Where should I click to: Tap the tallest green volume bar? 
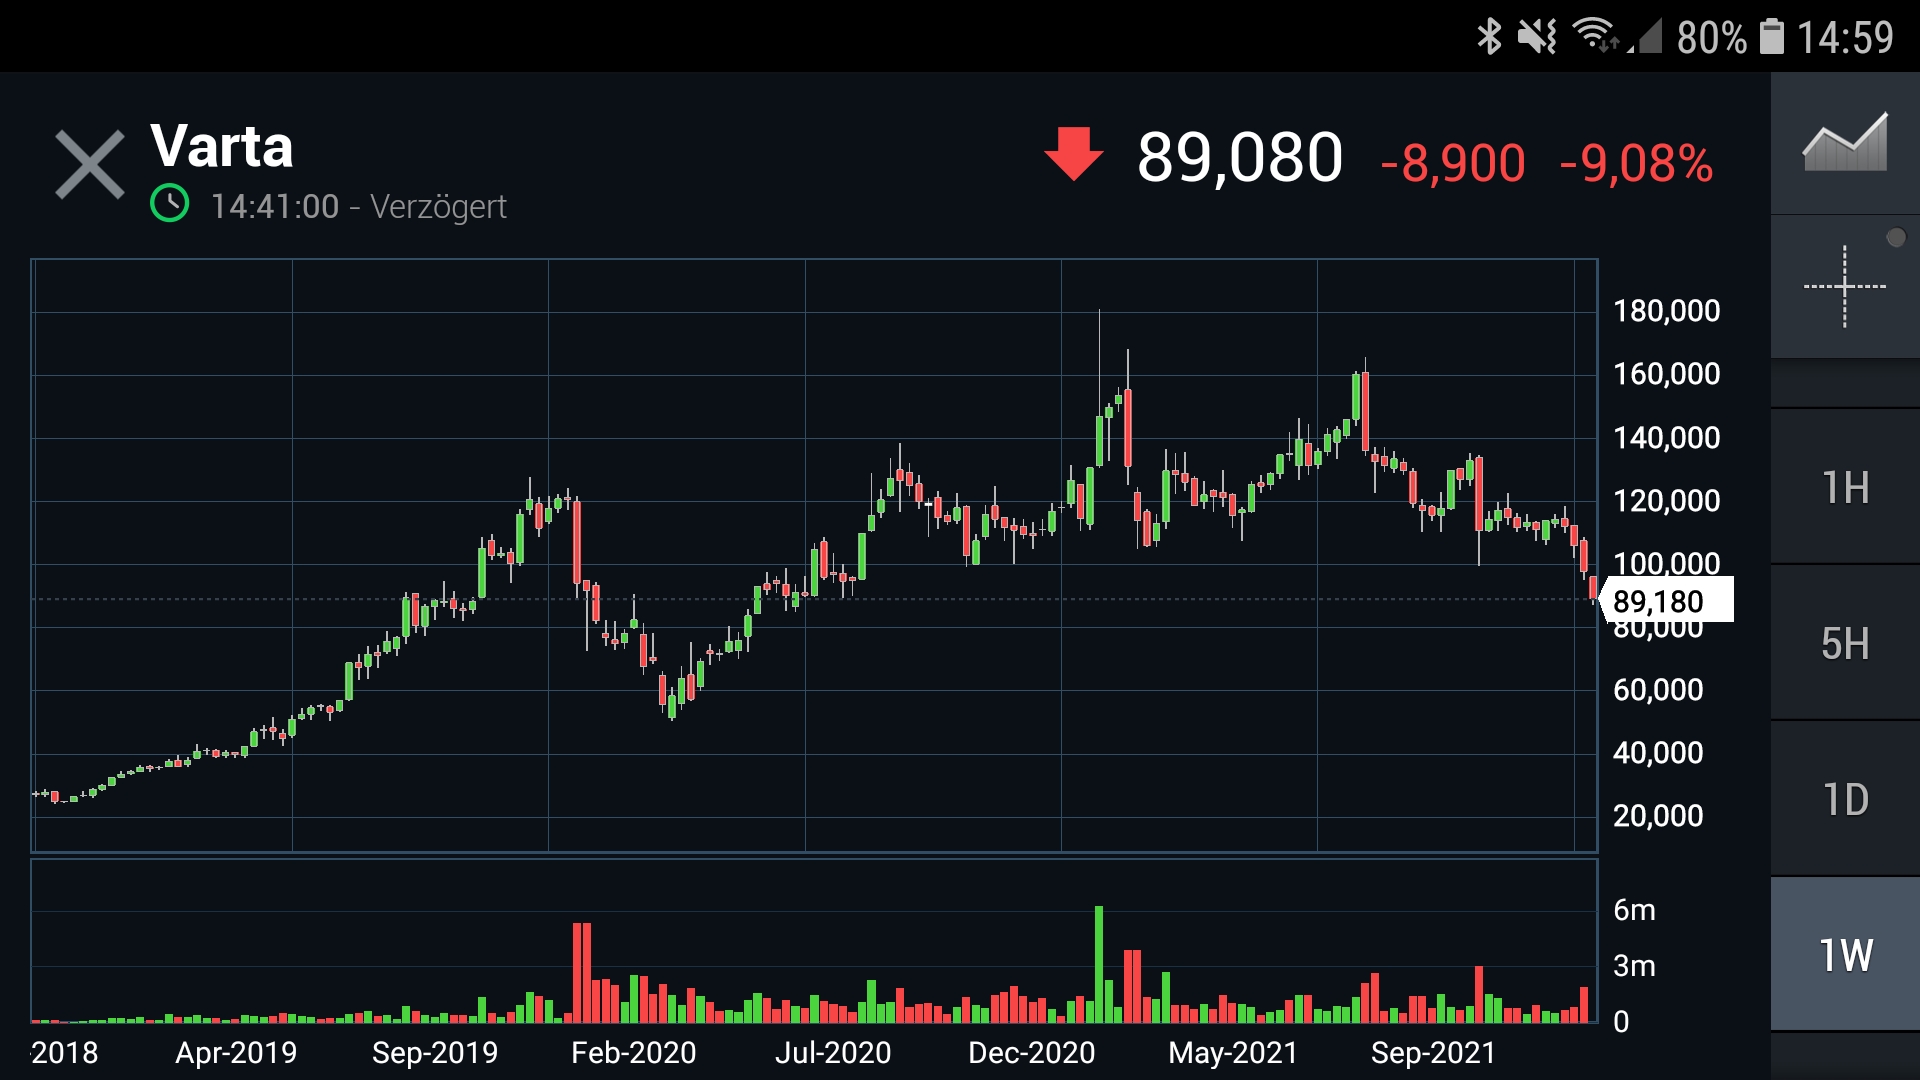[x=1099, y=964]
